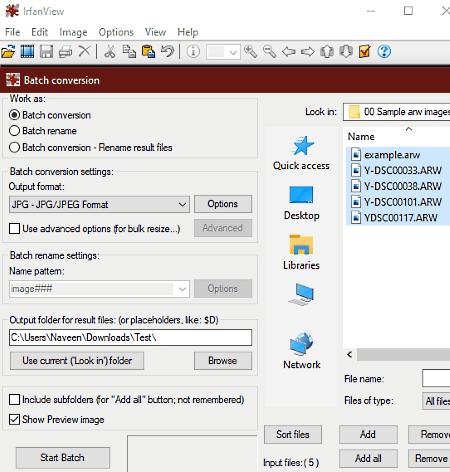Click the computer icon above Network
Image resolution: width=450 pixels, height=472 pixels.
point(301,294)
